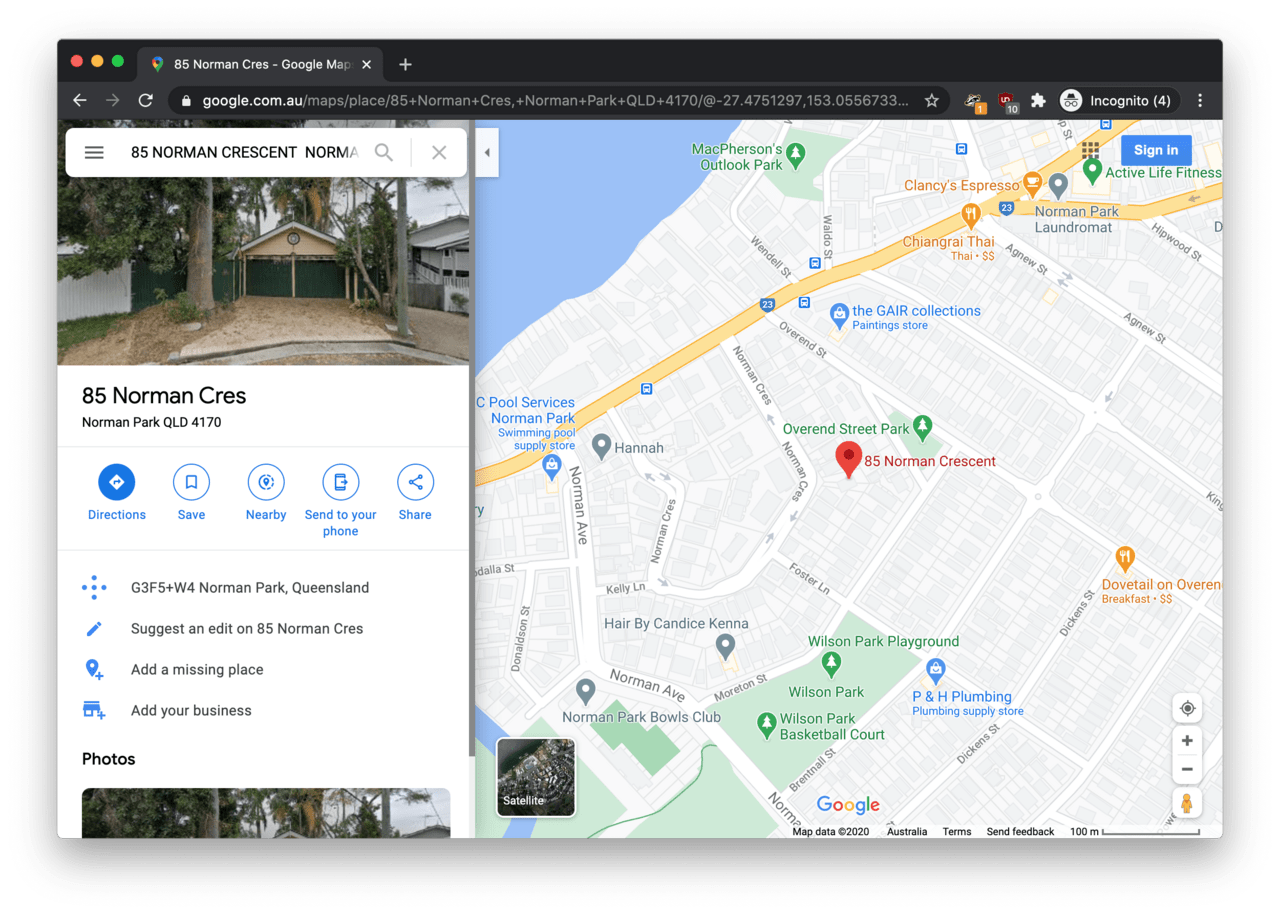Click the Hannah place marker
The height and width of the screenshot is (914, 1280).
[601, 445]
